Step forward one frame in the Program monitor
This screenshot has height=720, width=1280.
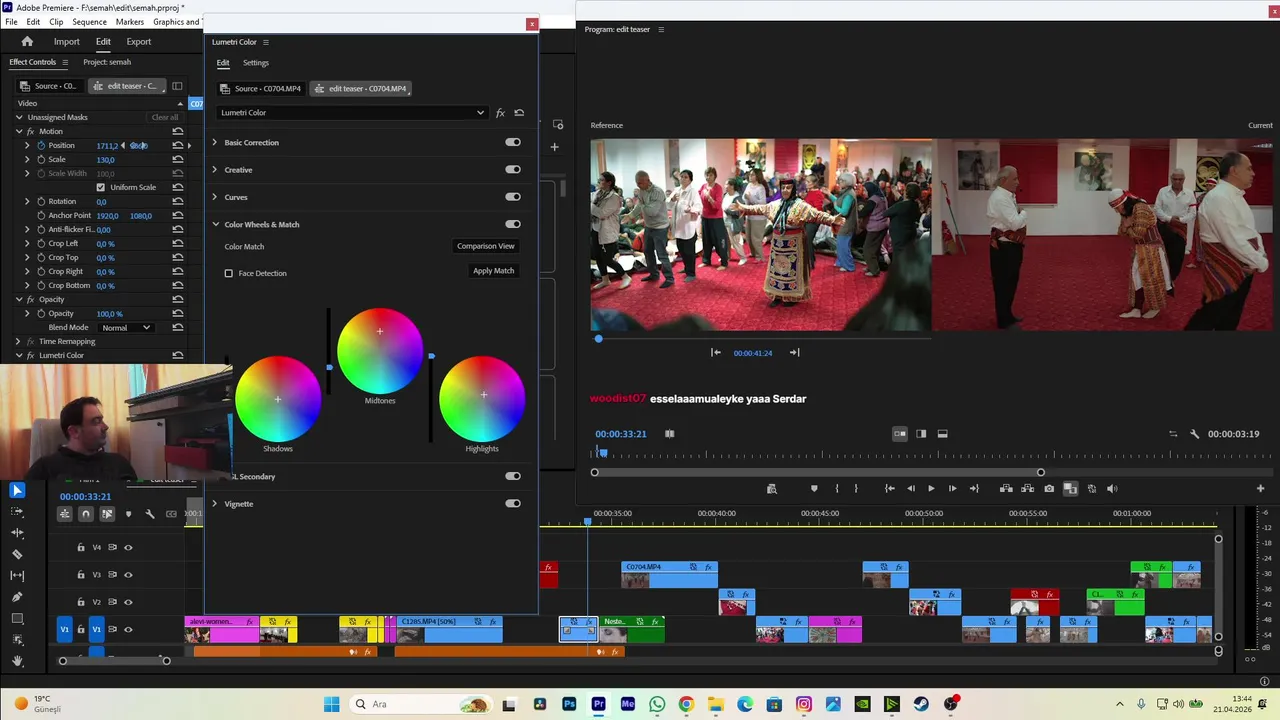952,489
